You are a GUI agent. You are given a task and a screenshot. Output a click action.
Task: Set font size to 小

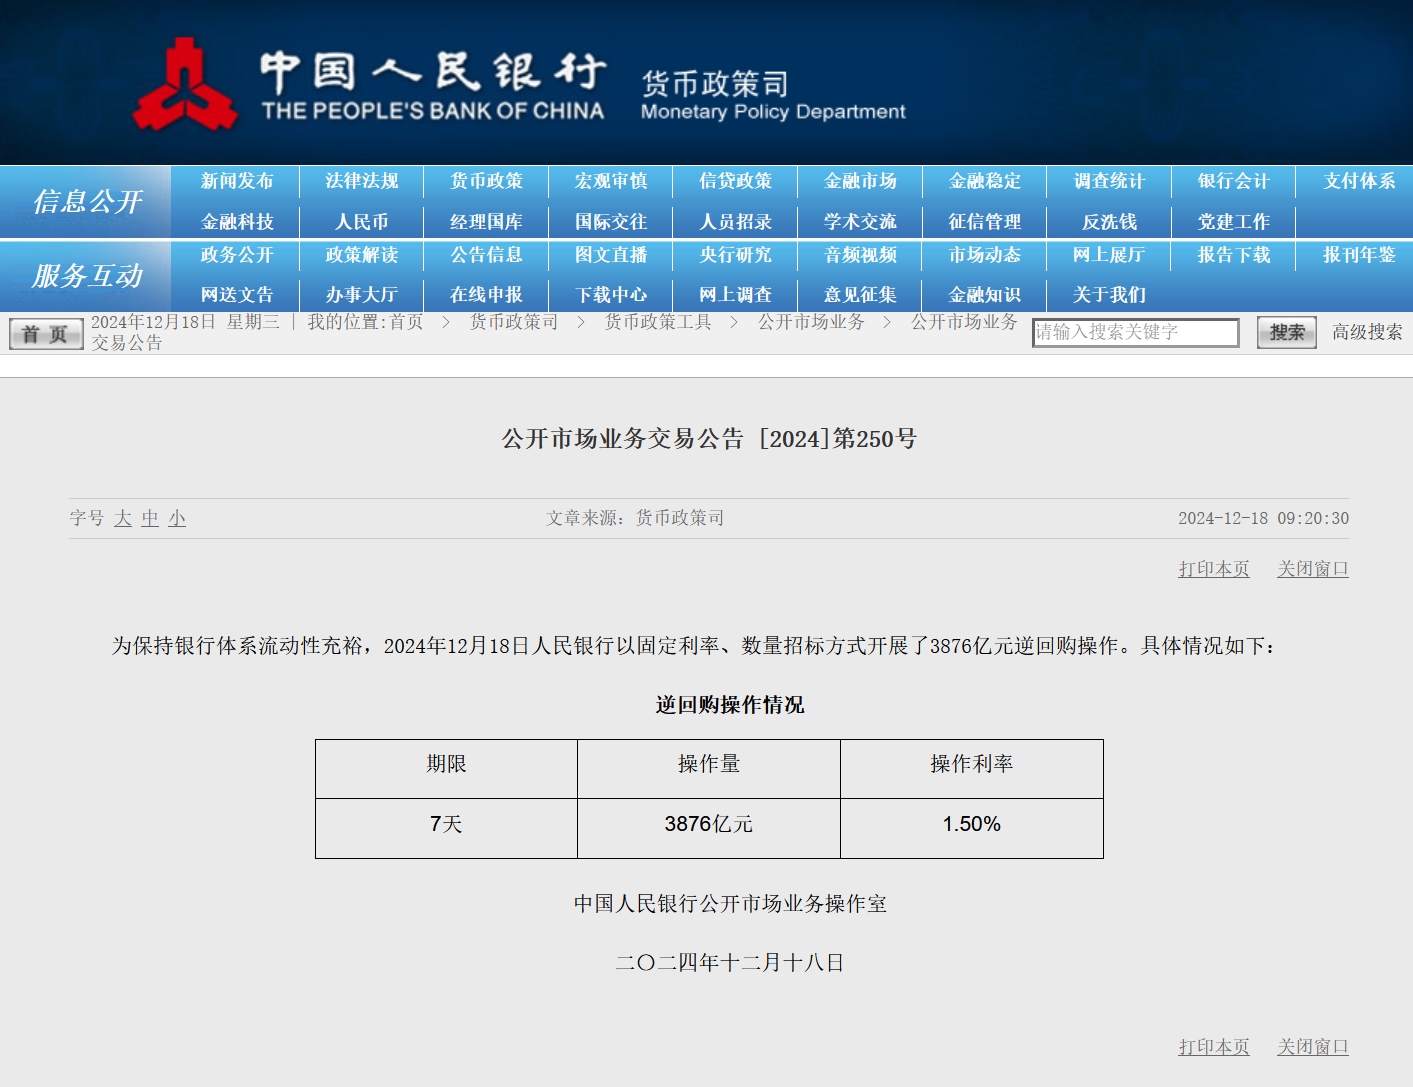177,518
